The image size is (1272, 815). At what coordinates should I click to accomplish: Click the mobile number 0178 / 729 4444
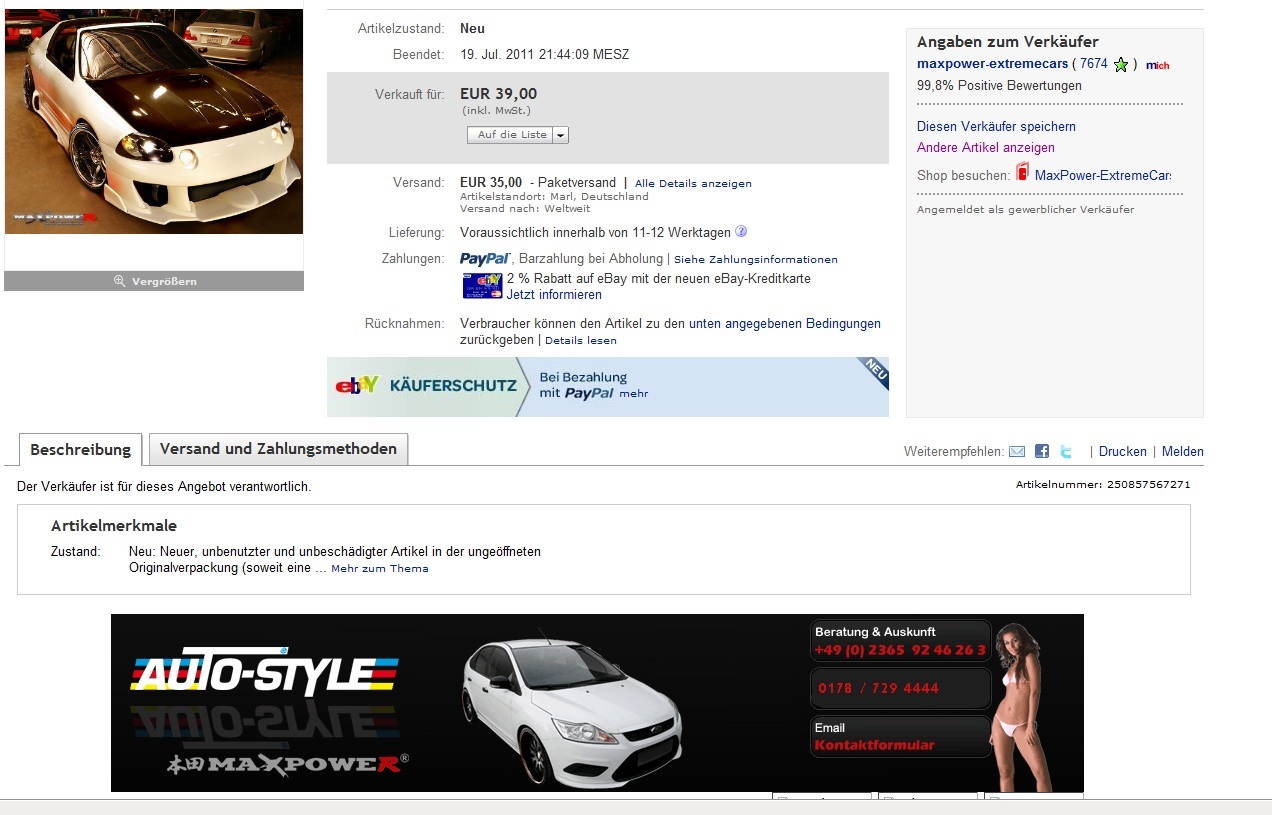pyautogui.click(x=878, y=689)
